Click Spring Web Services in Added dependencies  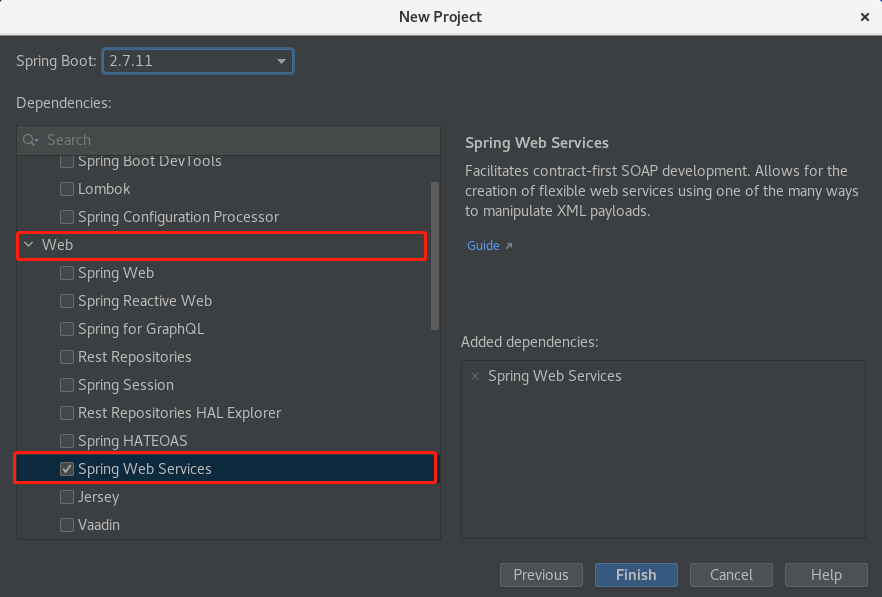tap(555, 376)
